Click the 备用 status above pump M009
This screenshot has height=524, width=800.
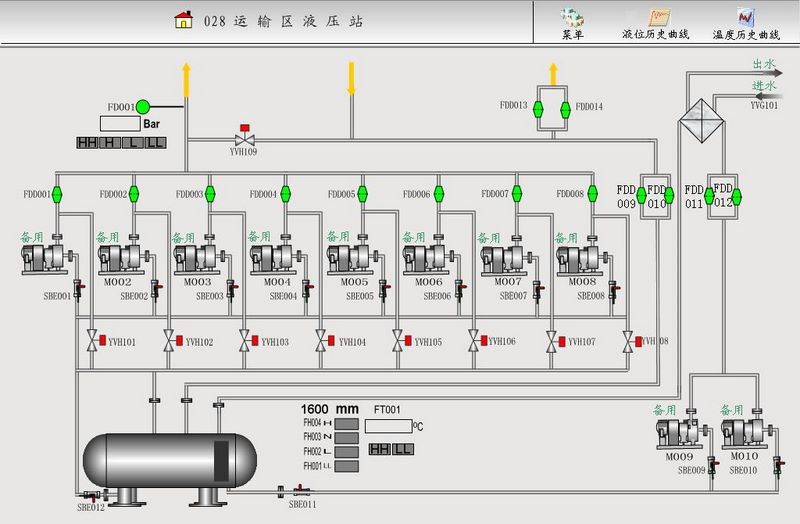(664, 410)
